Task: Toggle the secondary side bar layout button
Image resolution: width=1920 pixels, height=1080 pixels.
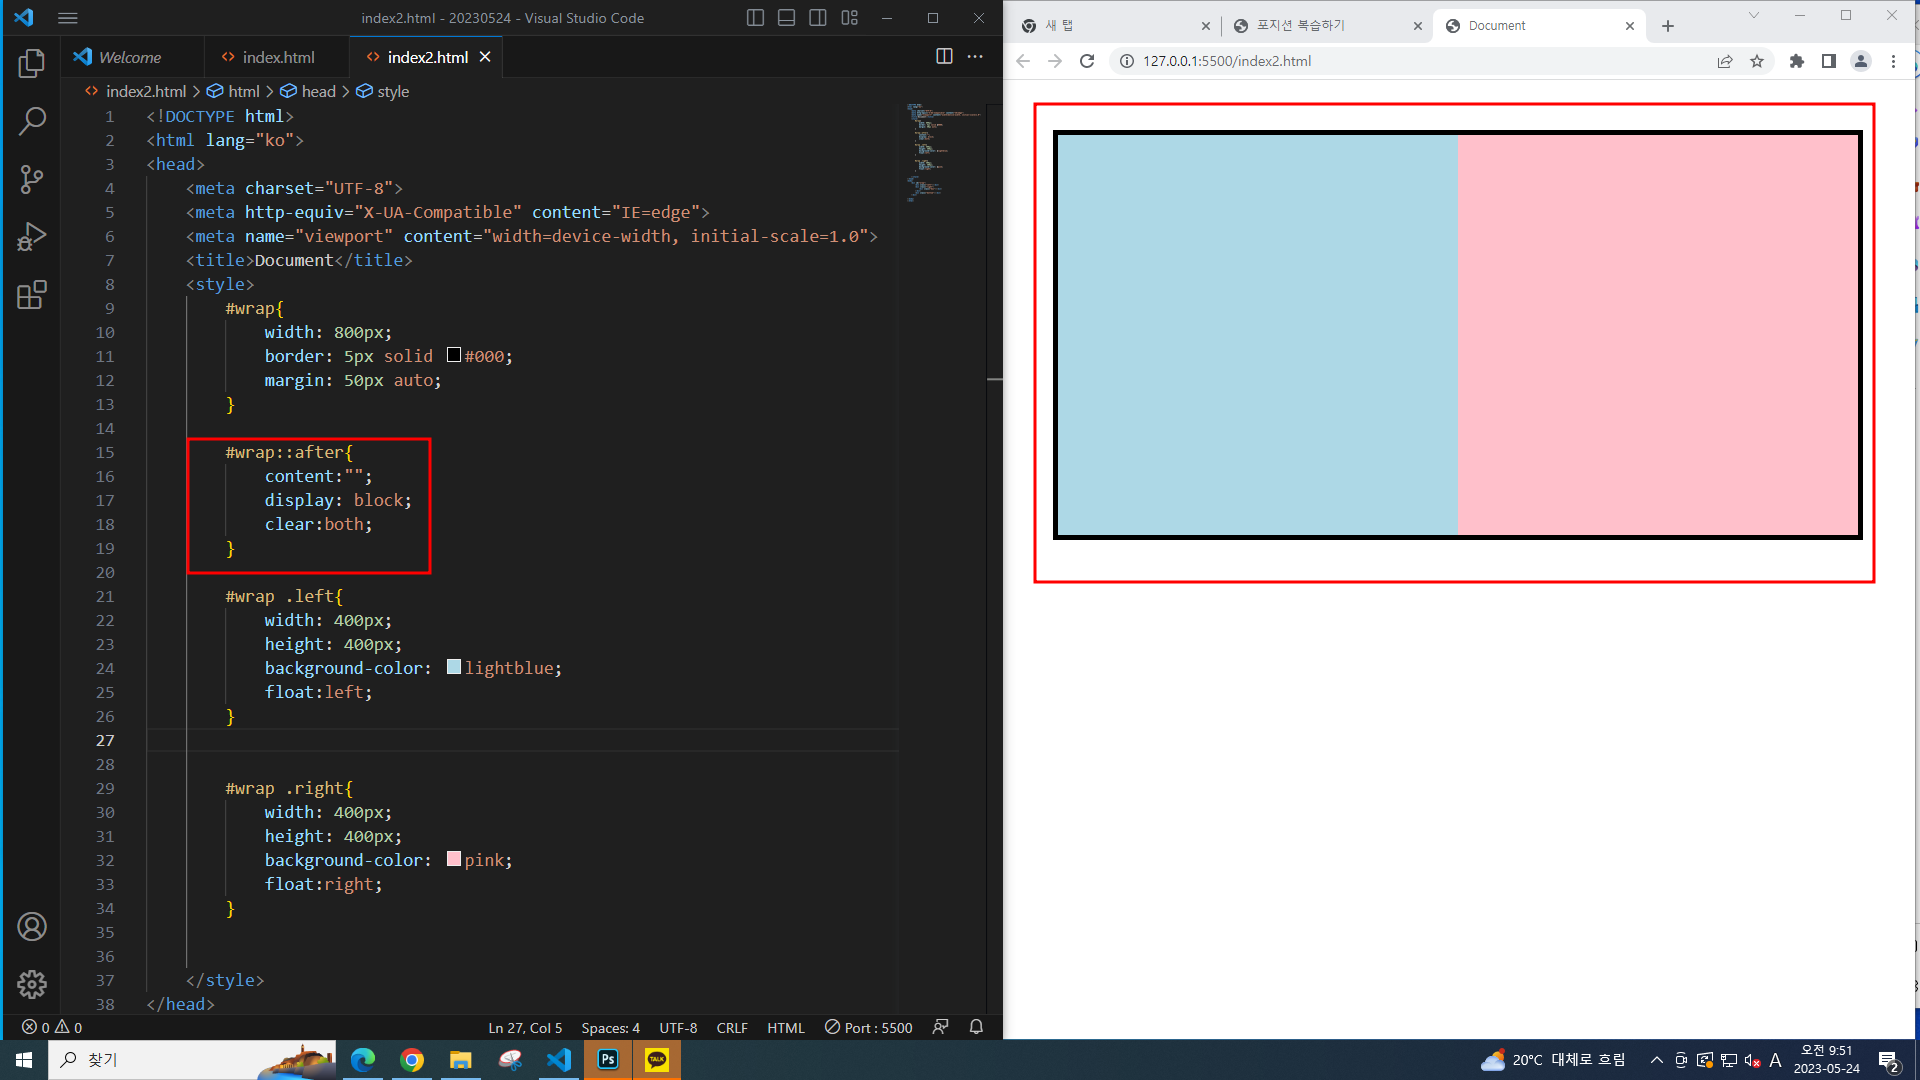Action: (818, 18)
